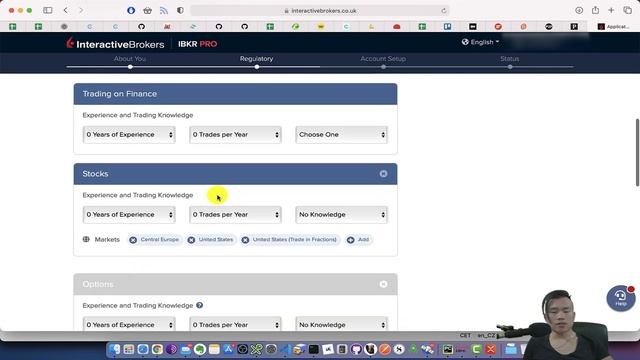Open GitHub Desktop in the Dock

click(356, 349)
